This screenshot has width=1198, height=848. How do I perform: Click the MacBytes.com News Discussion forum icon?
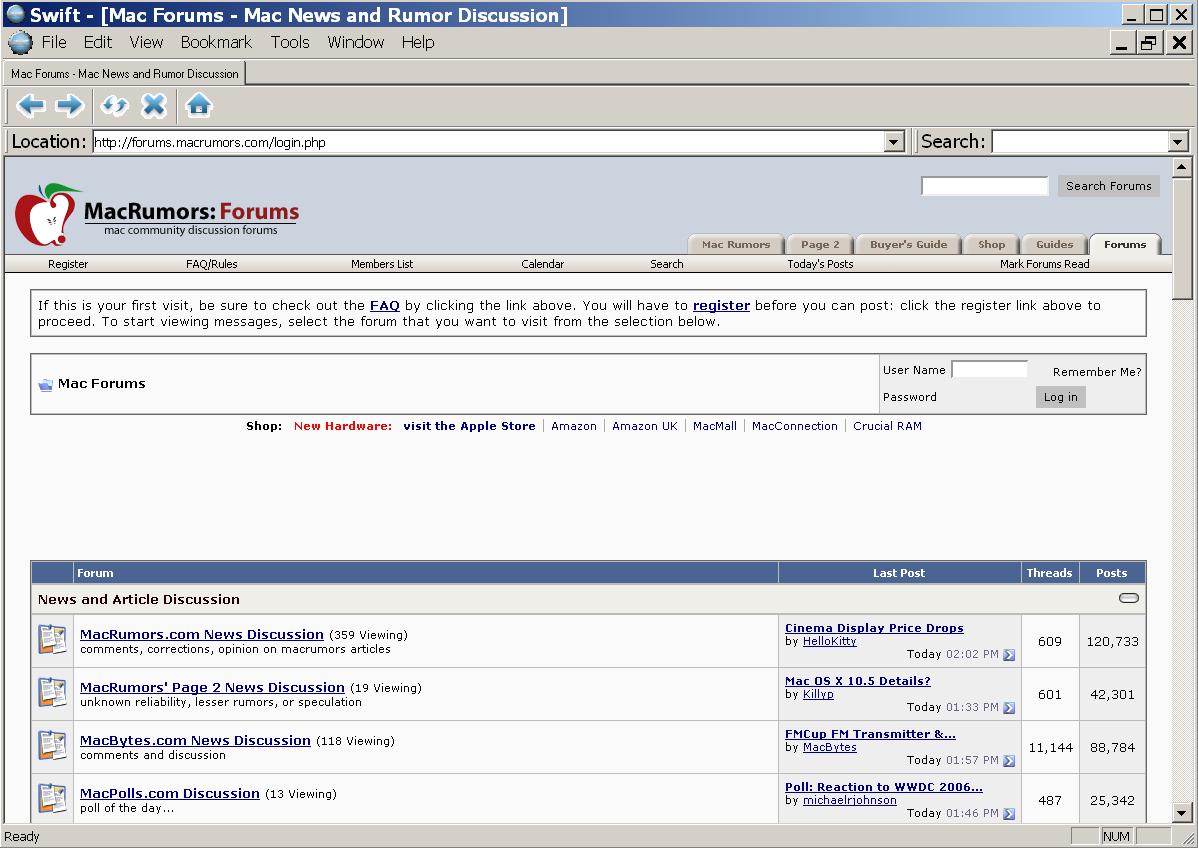click(53, 746)
